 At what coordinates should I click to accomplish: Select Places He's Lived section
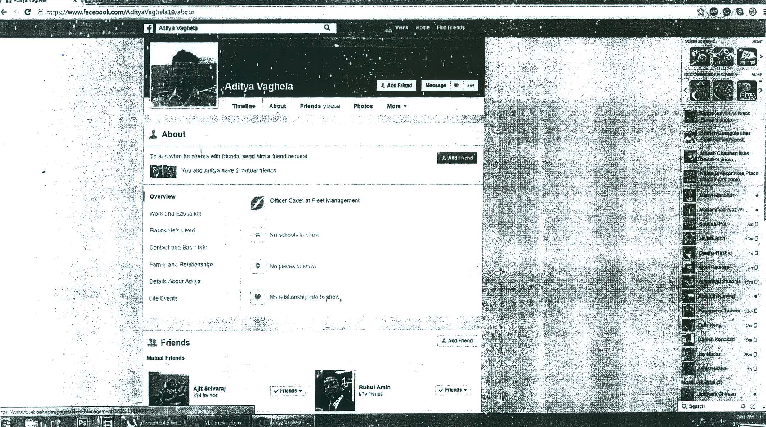click(x=172, y=231)
